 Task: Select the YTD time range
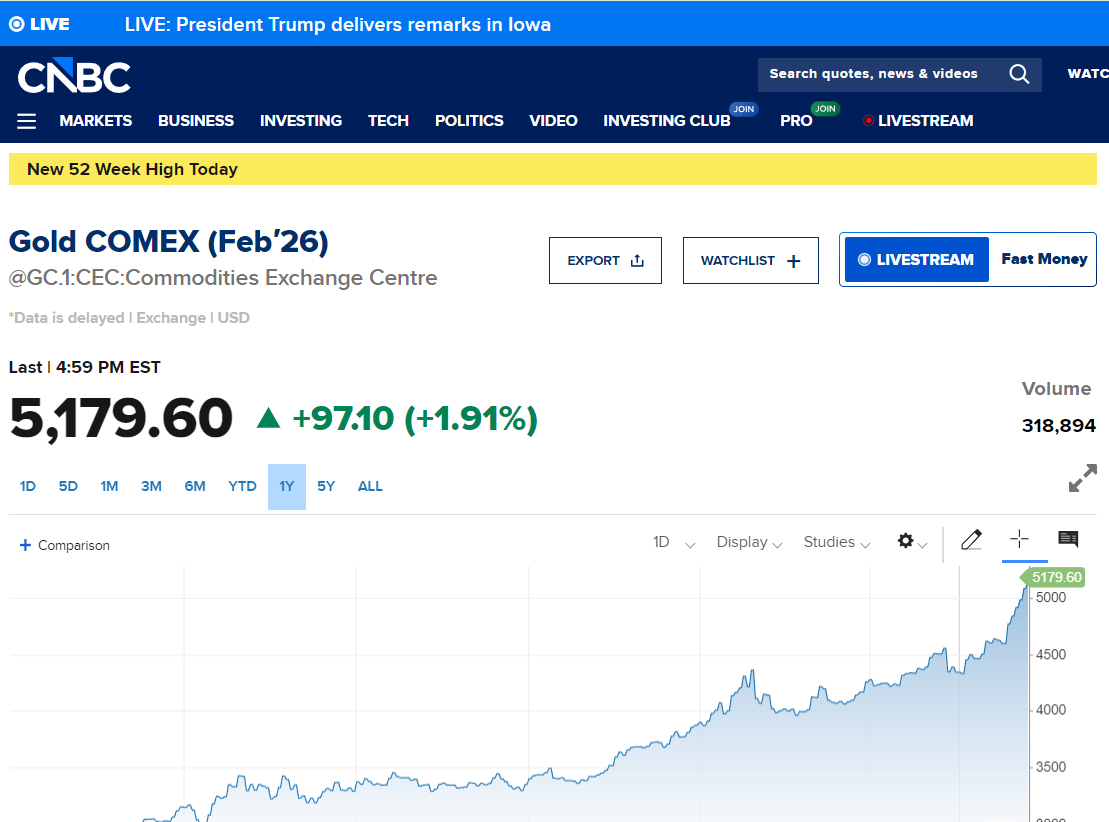tap(242, 487)
